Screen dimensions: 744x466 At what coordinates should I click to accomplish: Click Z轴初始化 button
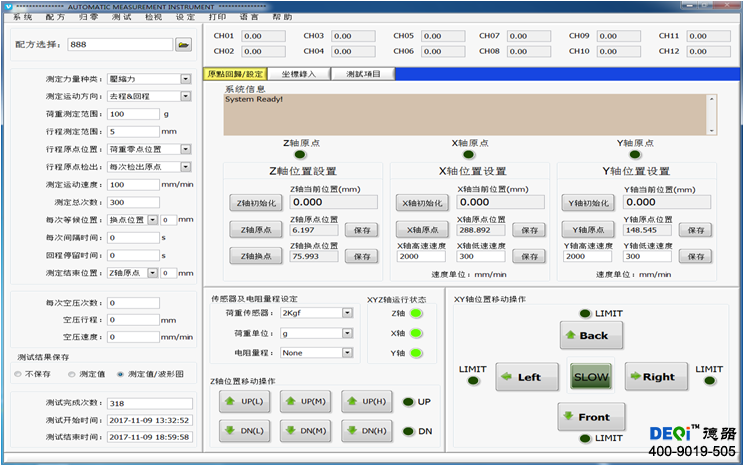pos(256,203)
